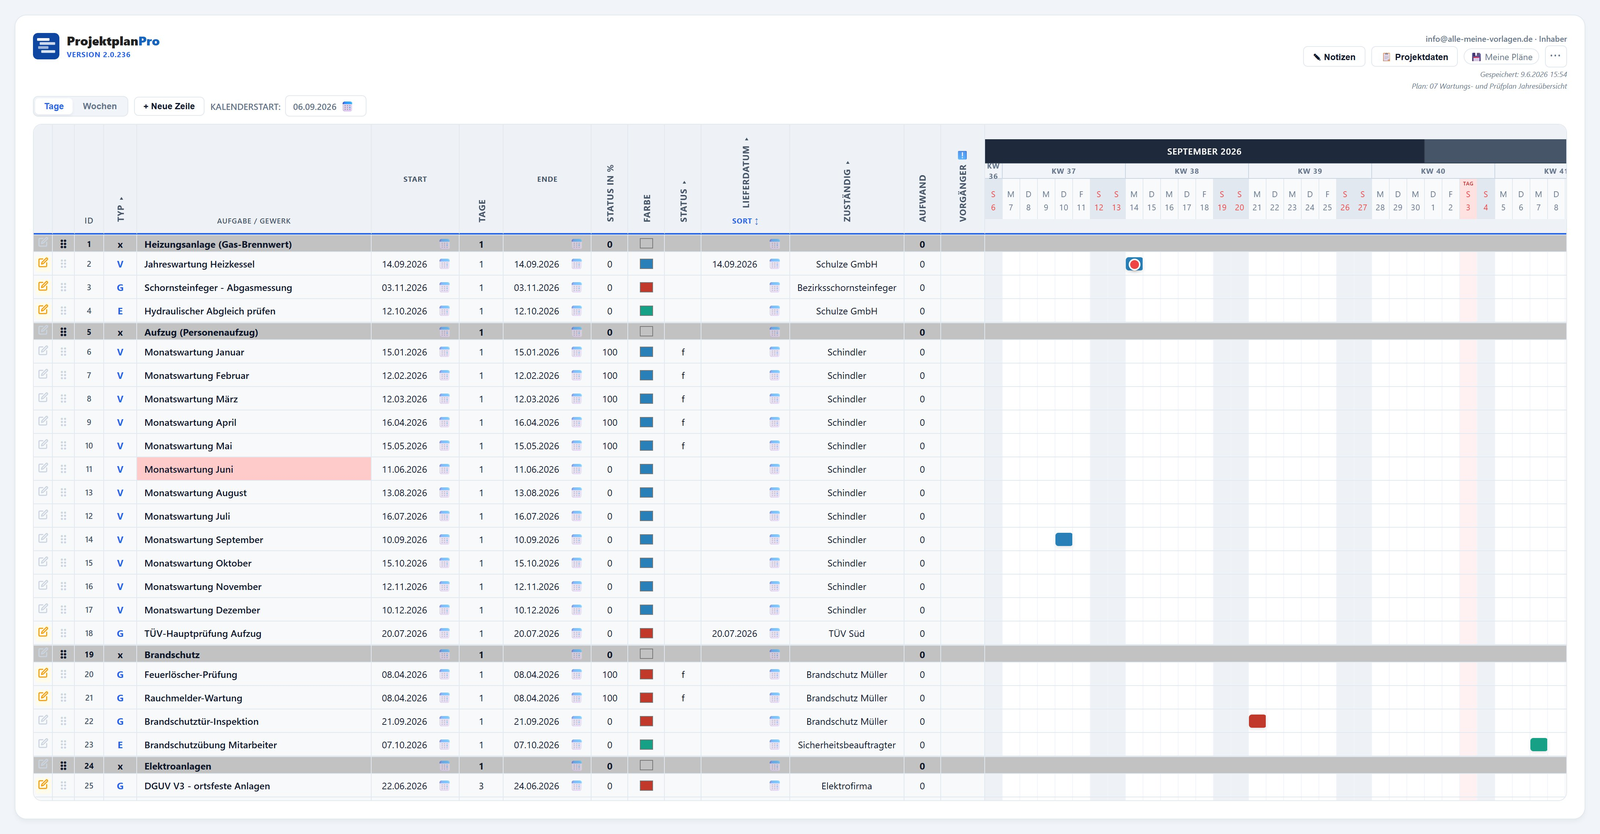Open type selector x for Brandschutz group
Image resolution: width=1600 pixels, height=834 pixels.
click(x=120, y=655)
